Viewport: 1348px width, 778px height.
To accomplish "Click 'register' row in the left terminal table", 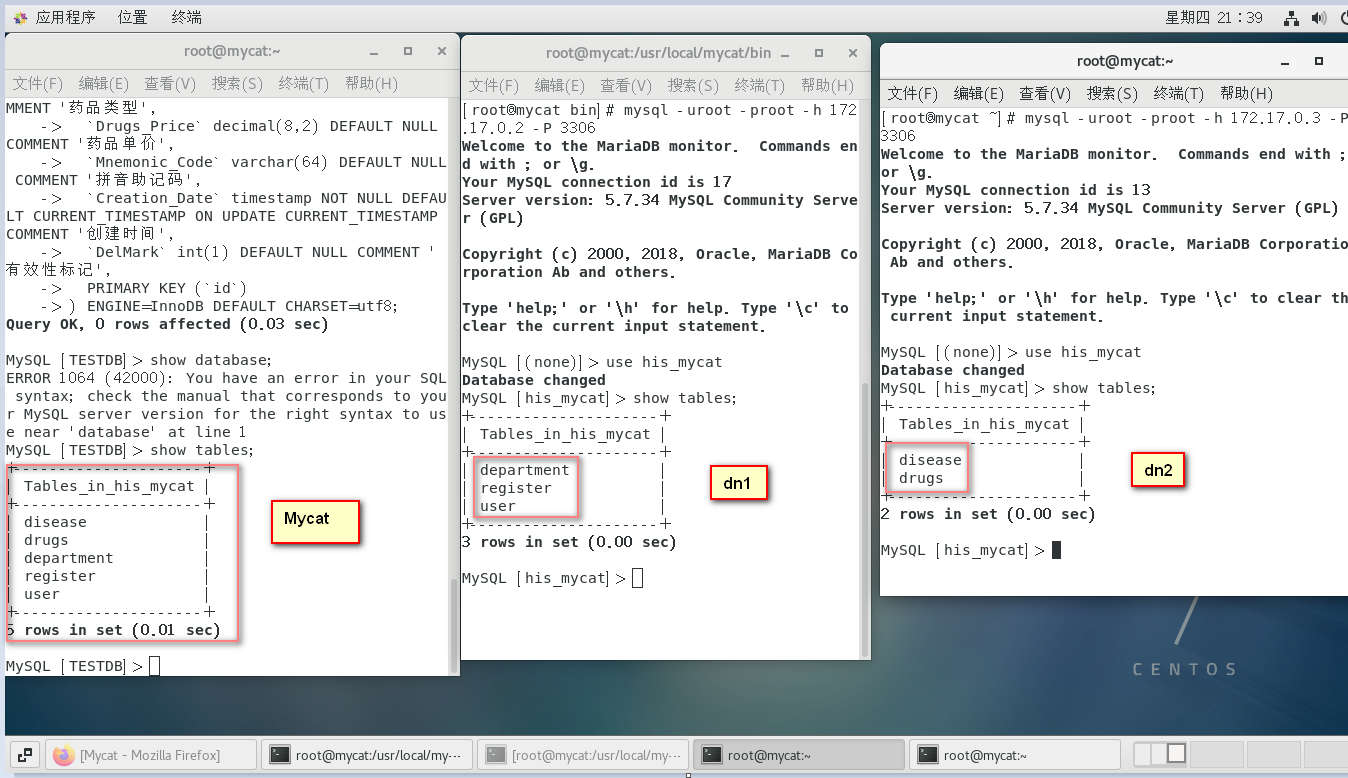I will tap(60, 576).
